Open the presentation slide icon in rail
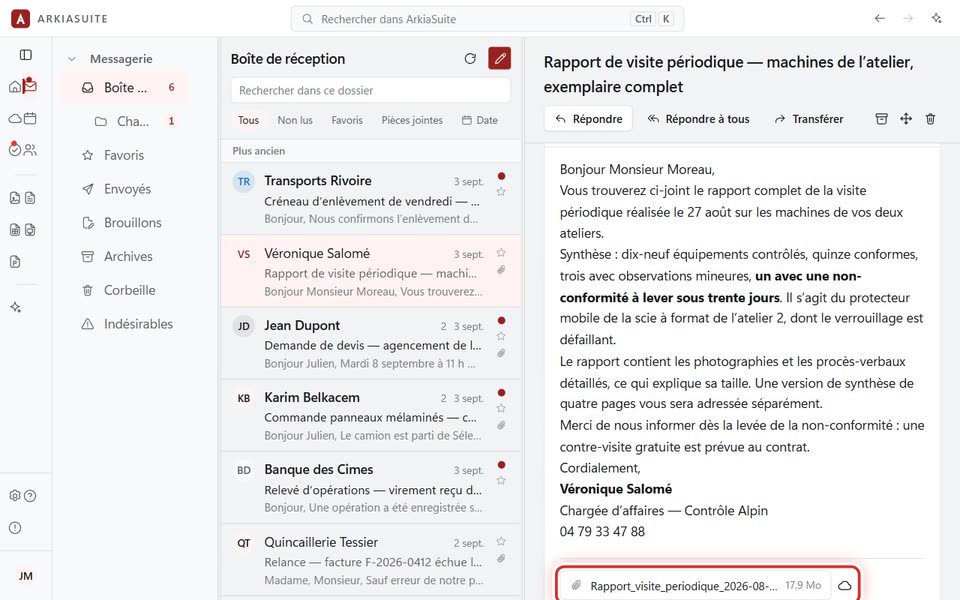960x600 pixels. tap(30, 230)
